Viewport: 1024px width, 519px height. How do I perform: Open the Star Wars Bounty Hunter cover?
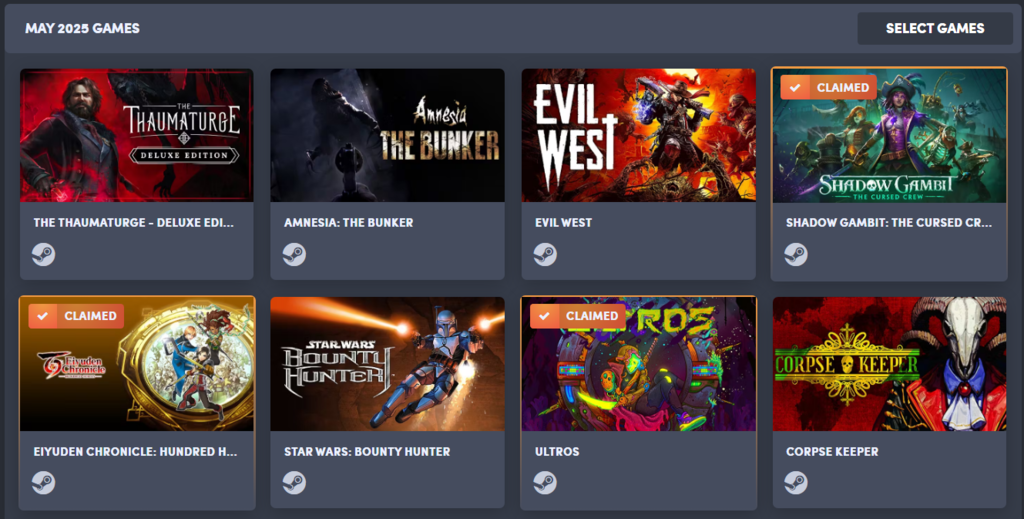click(387, 364)
